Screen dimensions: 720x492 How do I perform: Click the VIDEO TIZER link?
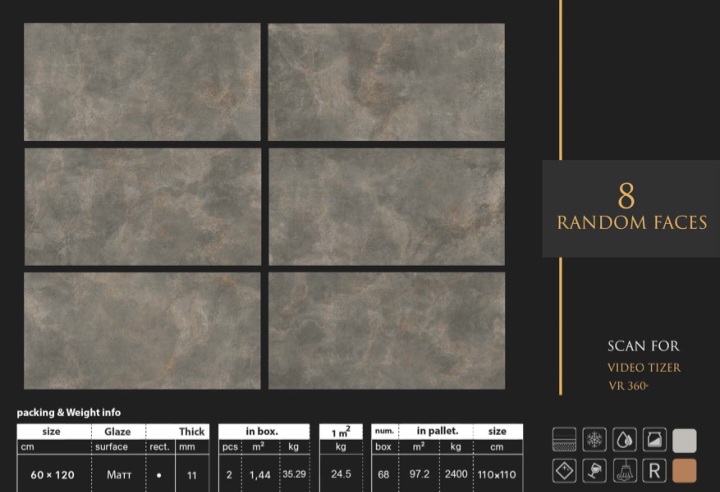point(644,368)
